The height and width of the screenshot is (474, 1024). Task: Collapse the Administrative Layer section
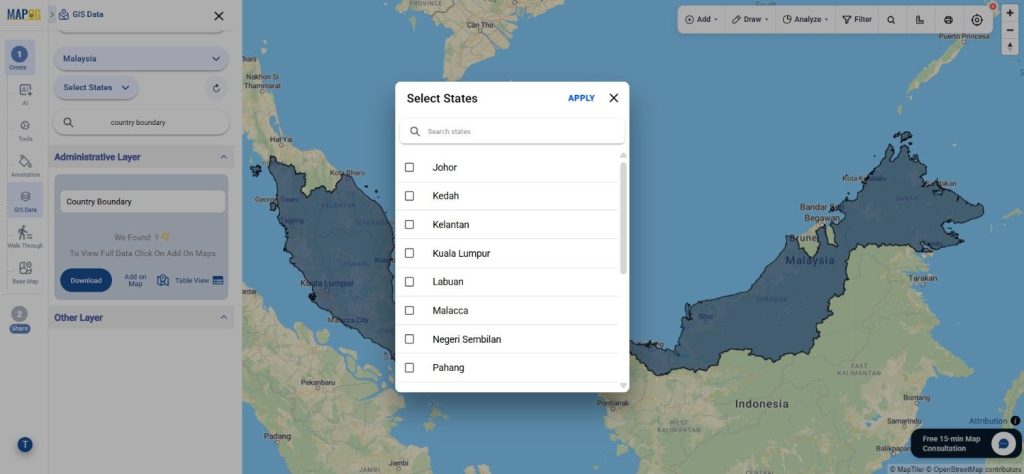pyautogui.click(x=223, y=157)
